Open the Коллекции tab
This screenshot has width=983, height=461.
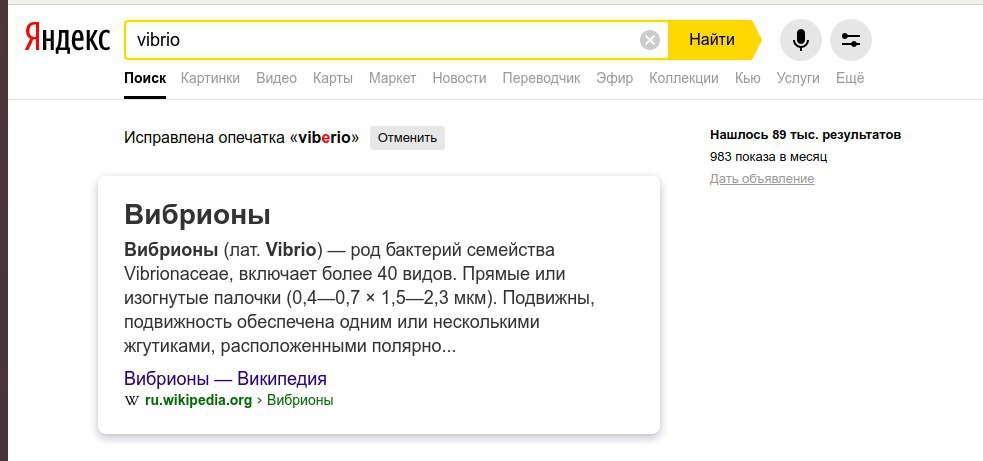click(x=684, y=78)
